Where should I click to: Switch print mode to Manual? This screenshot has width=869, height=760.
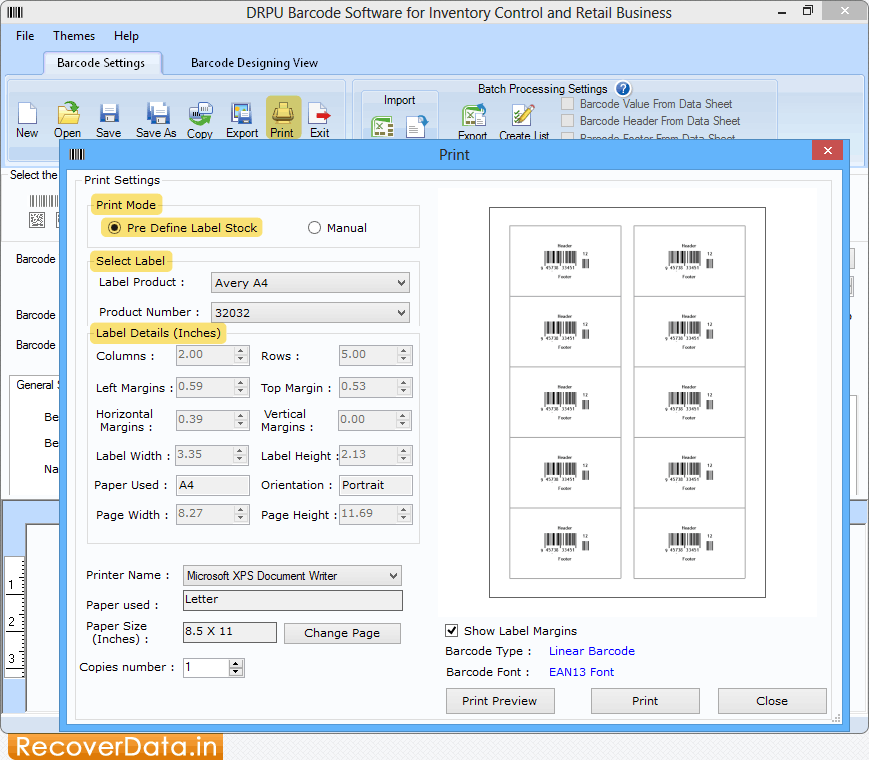click(313, 227)
